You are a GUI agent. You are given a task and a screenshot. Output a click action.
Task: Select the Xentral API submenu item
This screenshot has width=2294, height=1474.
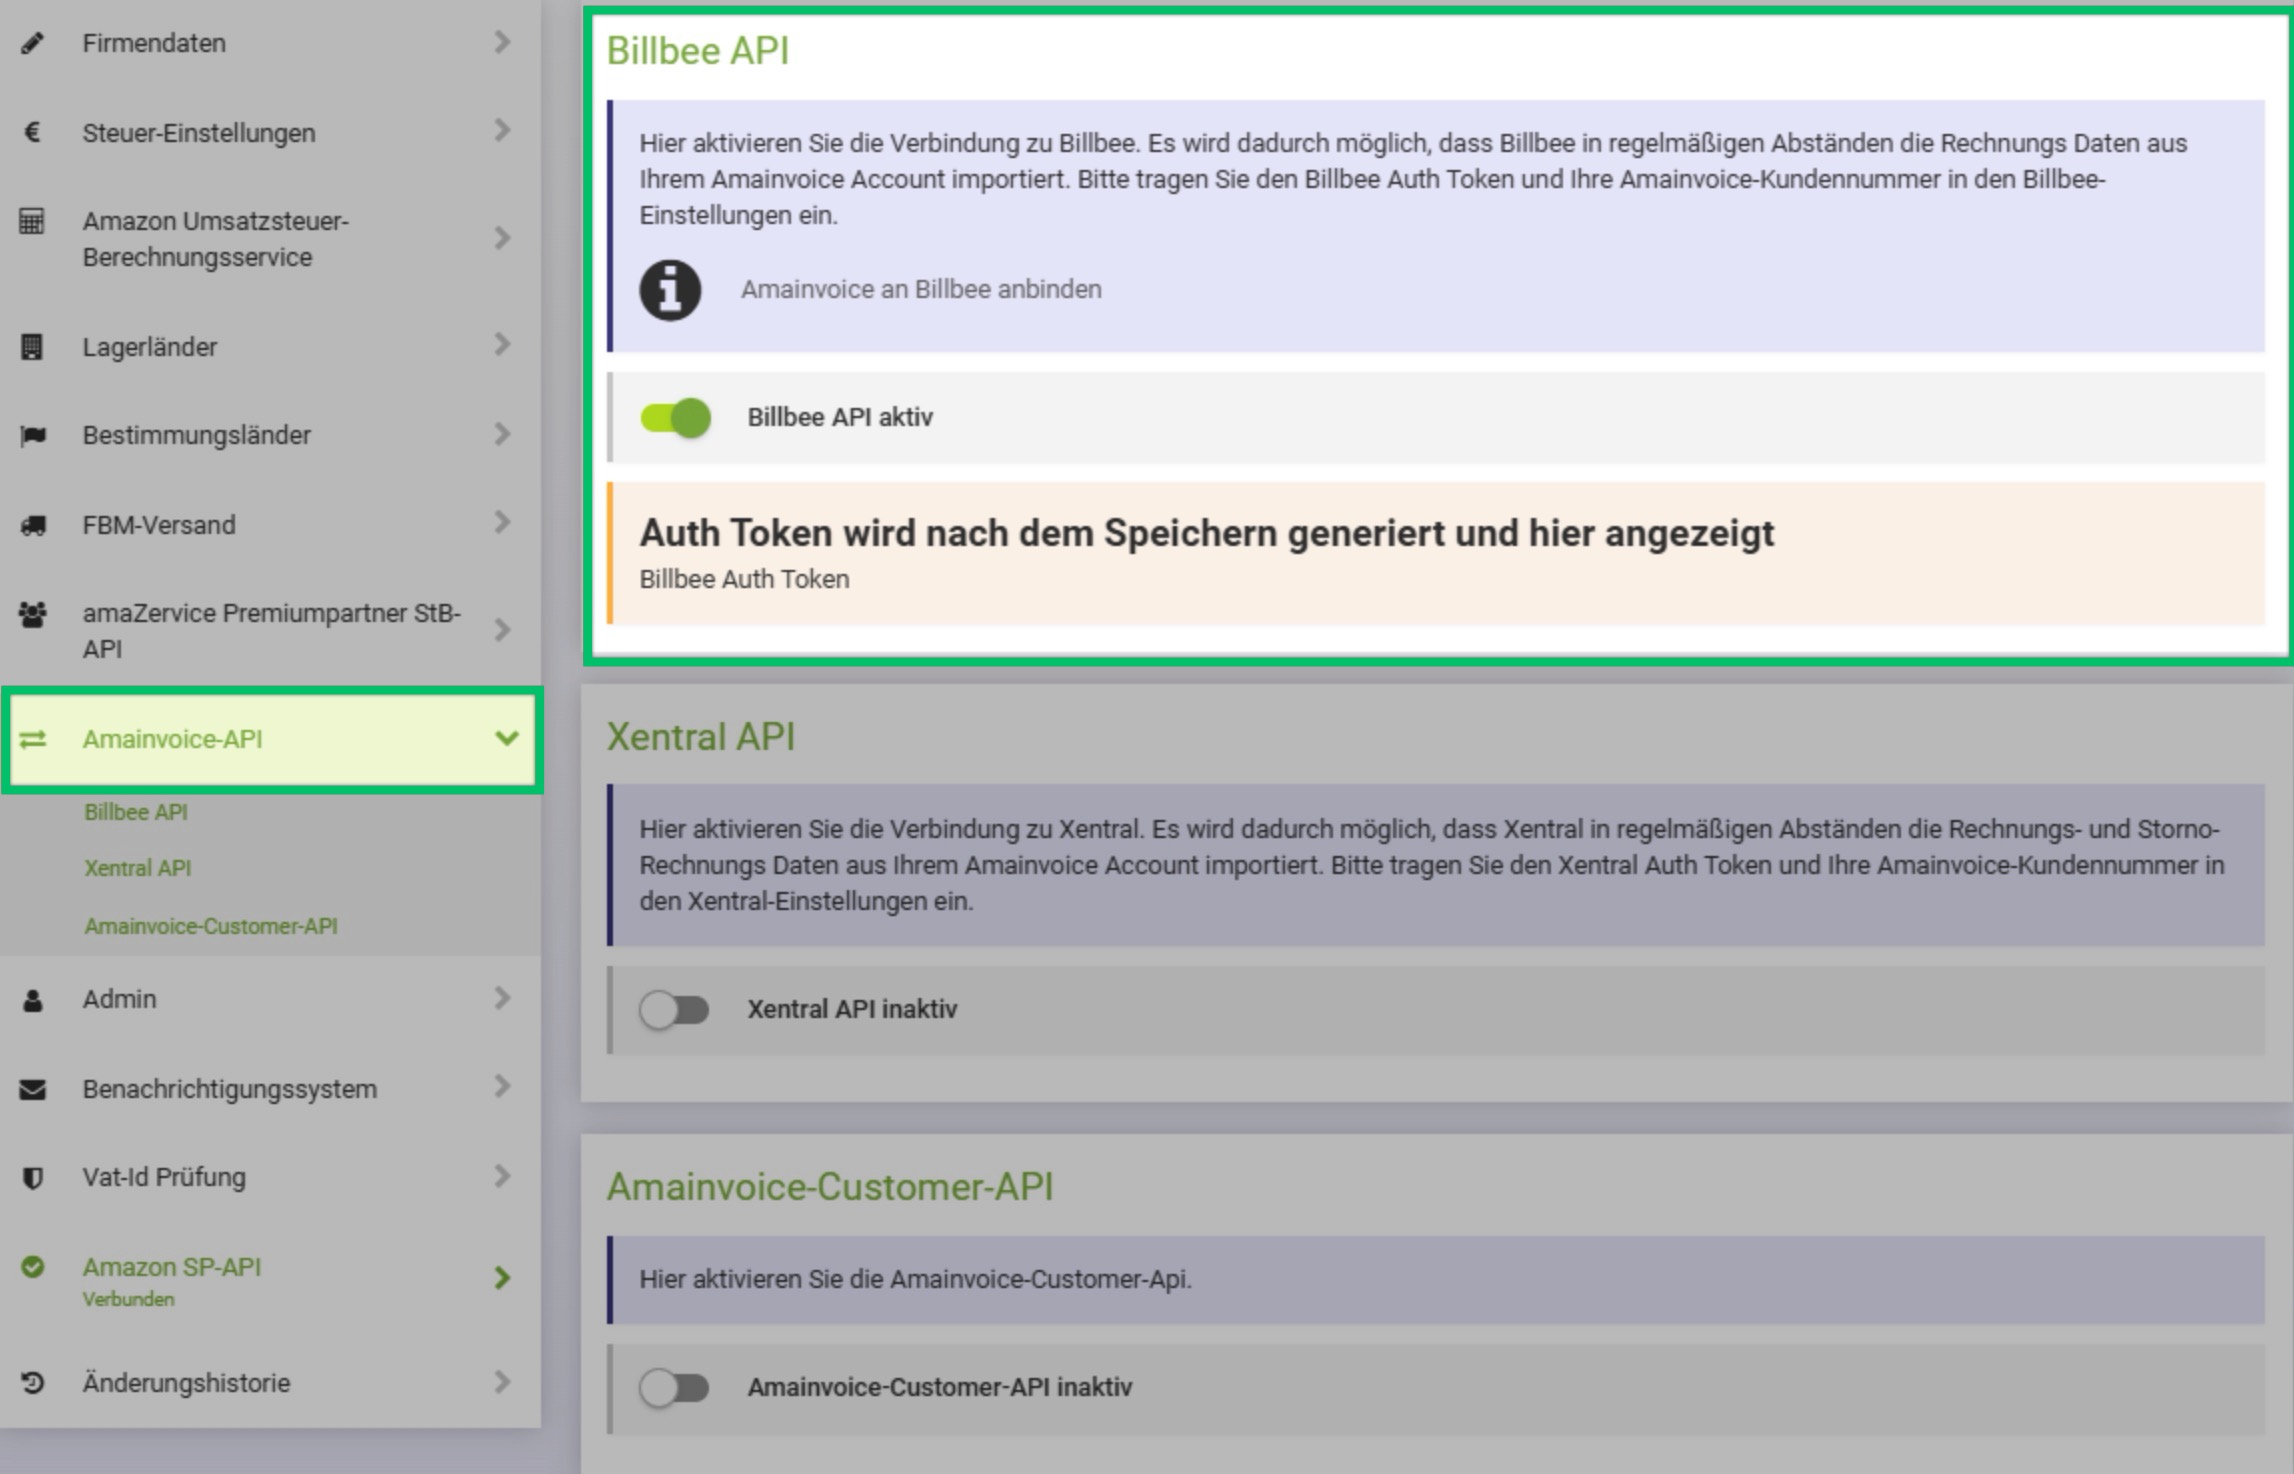pyautogui.click(x=137, y=868)
